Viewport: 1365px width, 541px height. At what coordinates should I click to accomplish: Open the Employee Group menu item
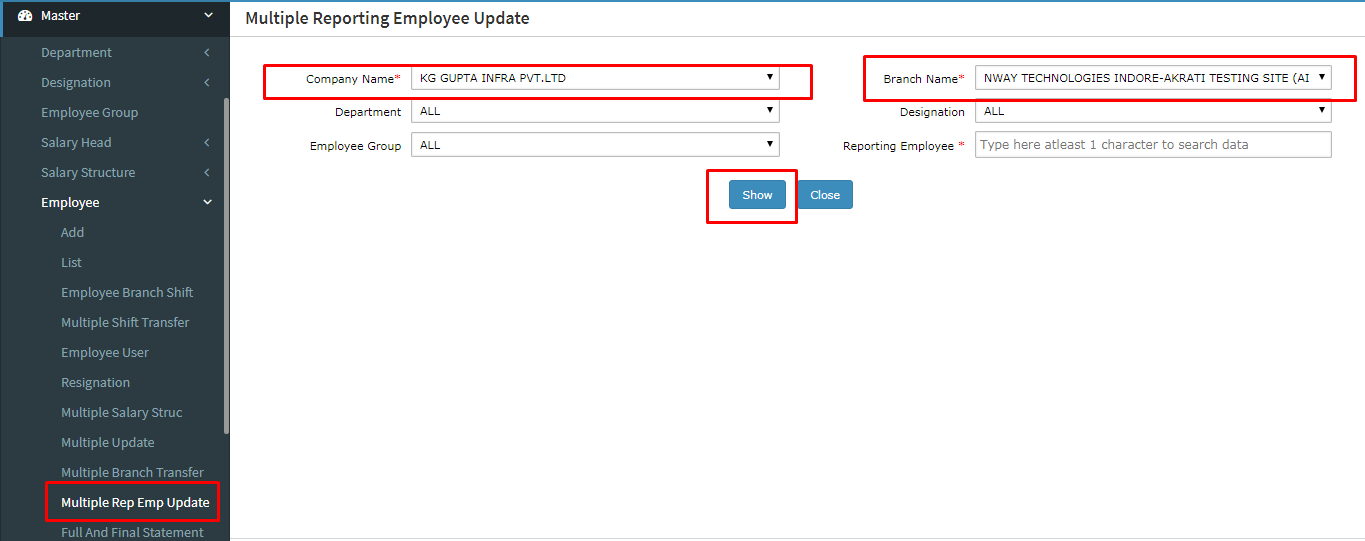click(x=89, y=113)
